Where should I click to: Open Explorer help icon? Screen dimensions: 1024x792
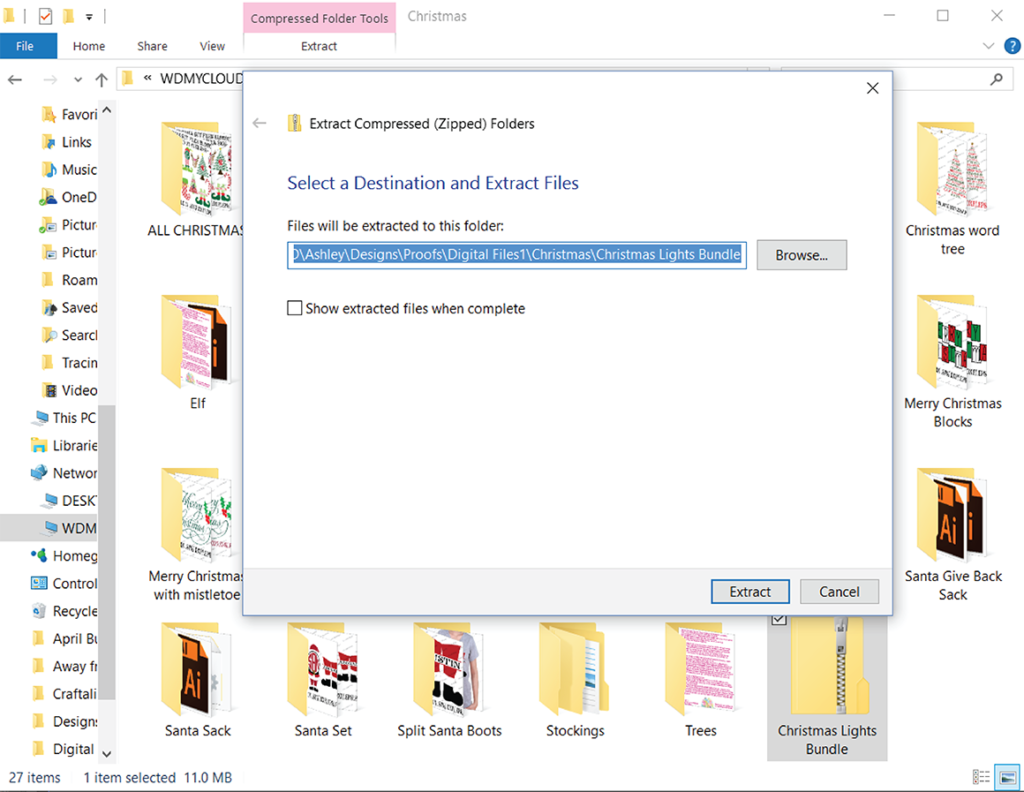point(1012,46)
